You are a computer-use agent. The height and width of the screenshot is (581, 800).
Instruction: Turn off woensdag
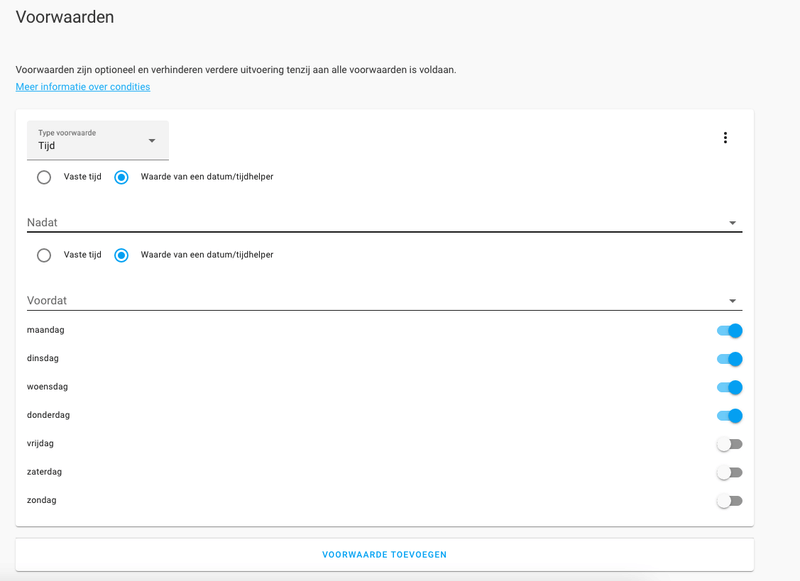coord(729,386)
